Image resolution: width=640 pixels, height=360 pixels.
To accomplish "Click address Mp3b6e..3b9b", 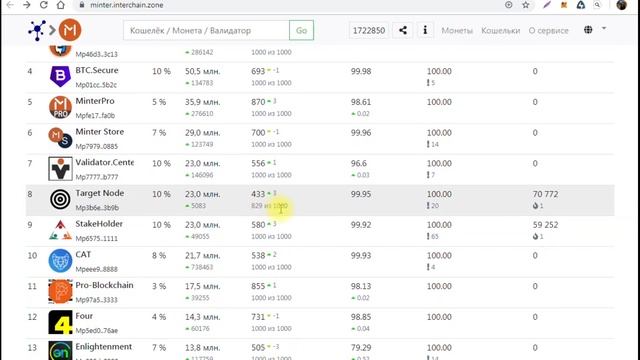I will (x=97, y=207).
